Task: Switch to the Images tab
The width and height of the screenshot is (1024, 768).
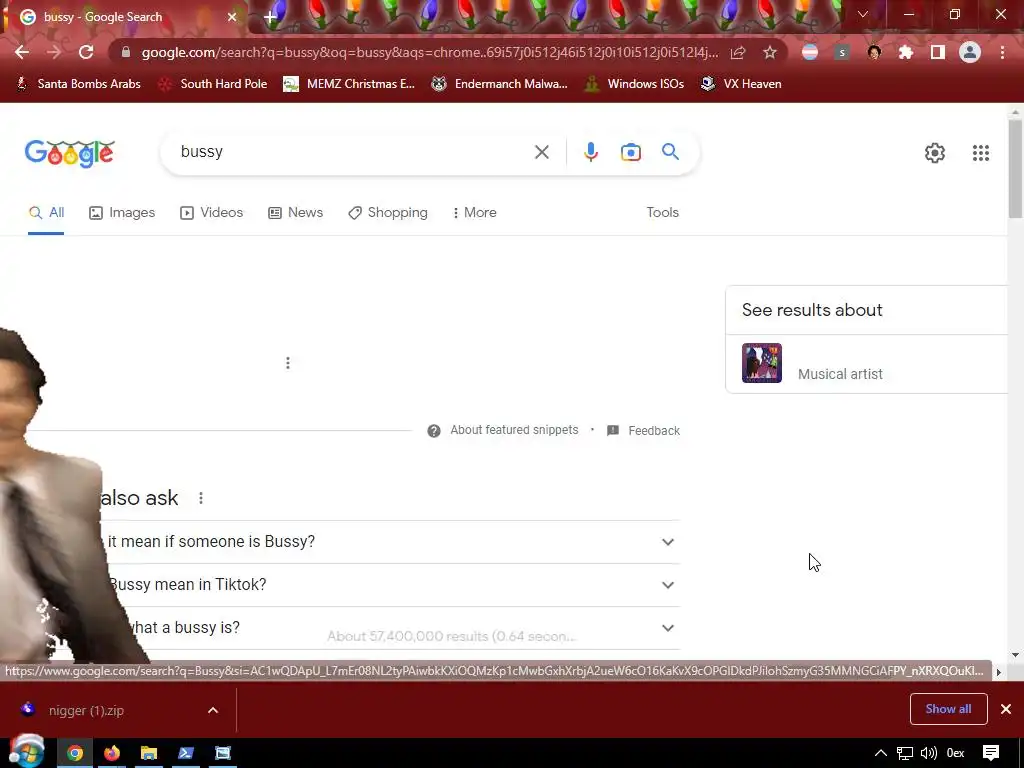Action: click(122, 213)
